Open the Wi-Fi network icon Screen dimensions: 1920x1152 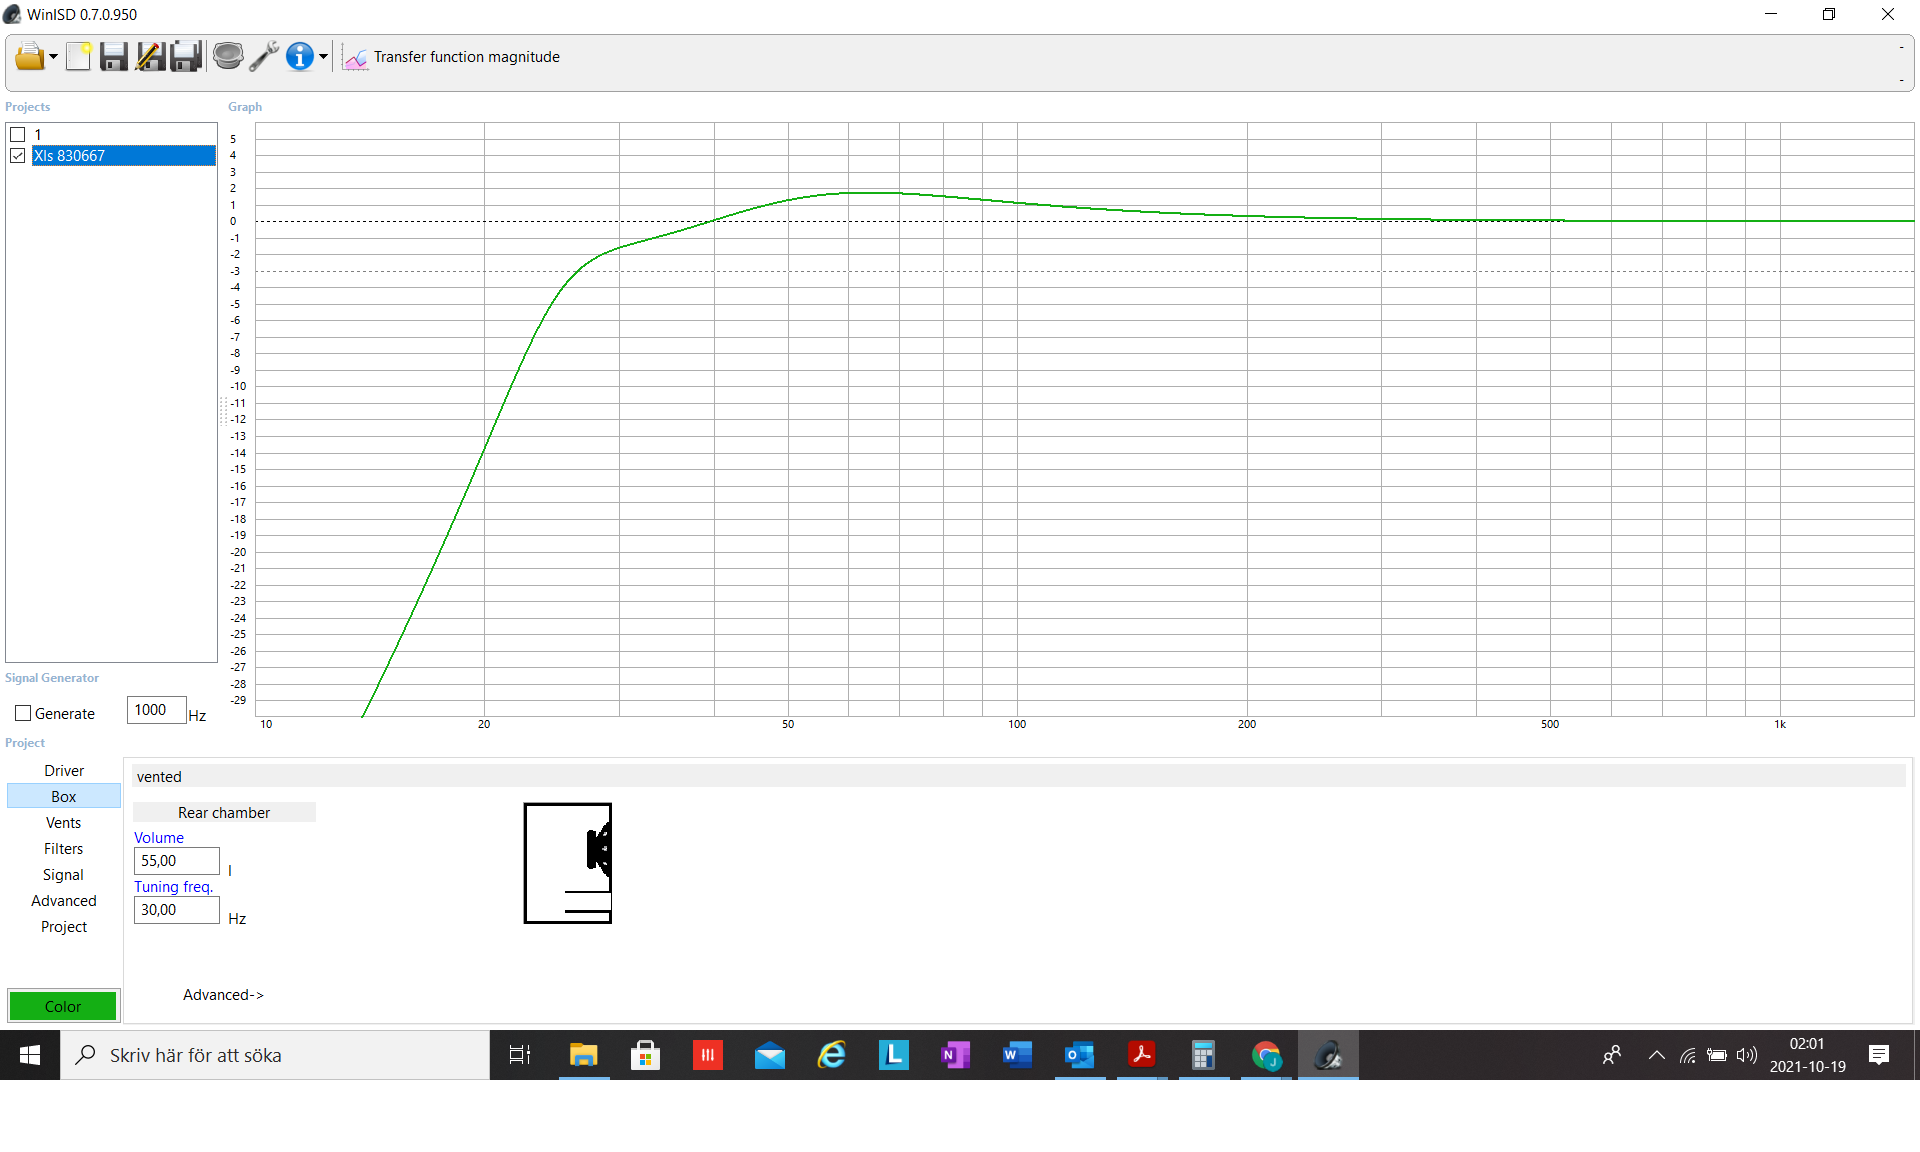[1688, 1055]
